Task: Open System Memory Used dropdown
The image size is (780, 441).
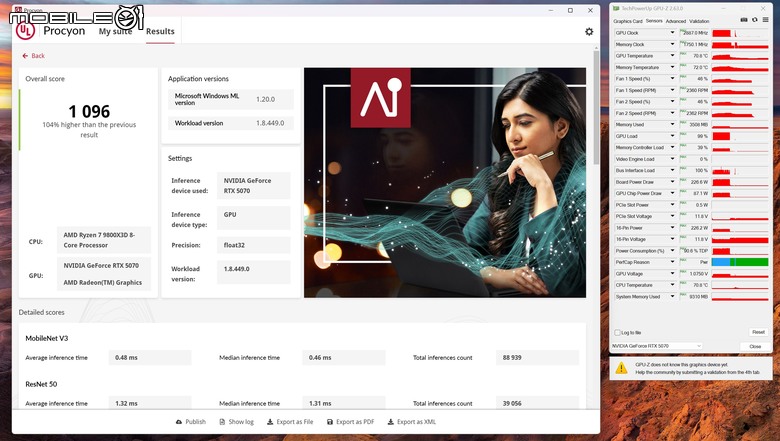Action: pos(672,296)
